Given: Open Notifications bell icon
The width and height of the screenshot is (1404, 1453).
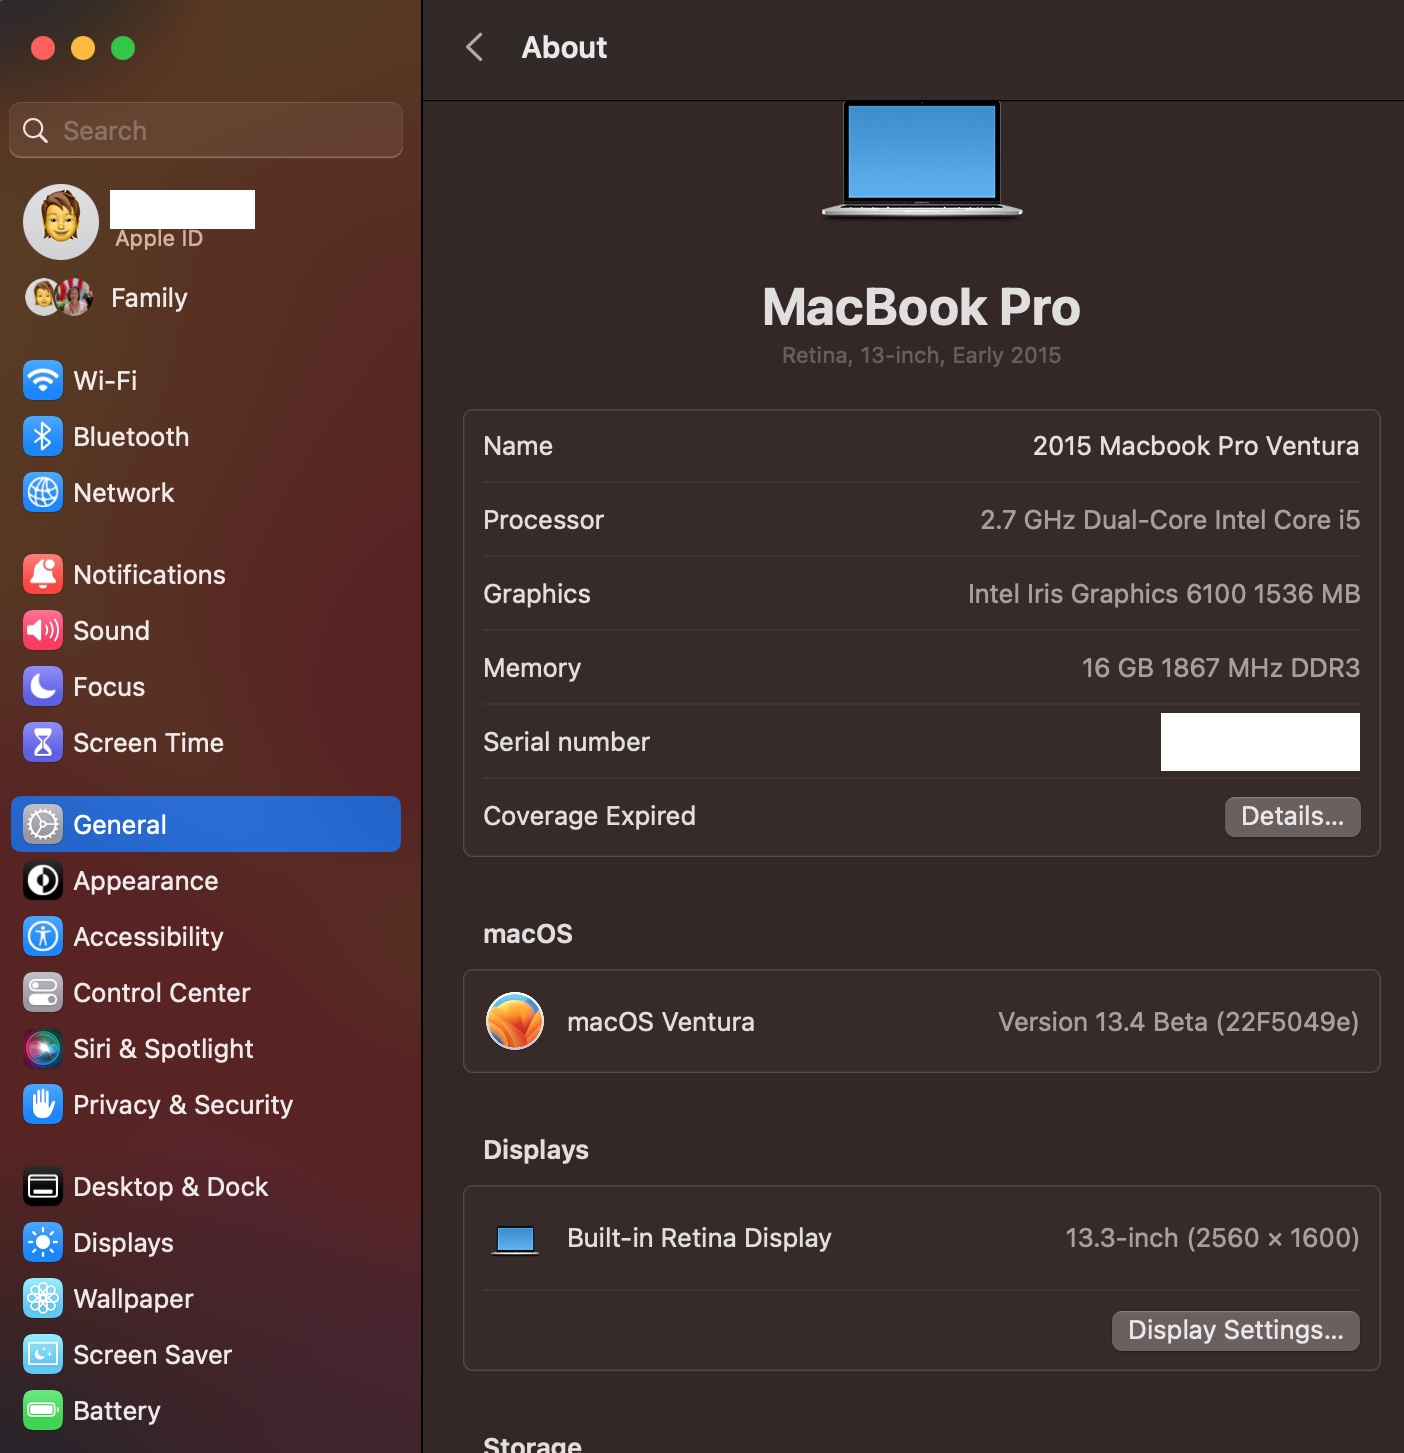Looking at the screenshot, I should (x=43, y=575).
